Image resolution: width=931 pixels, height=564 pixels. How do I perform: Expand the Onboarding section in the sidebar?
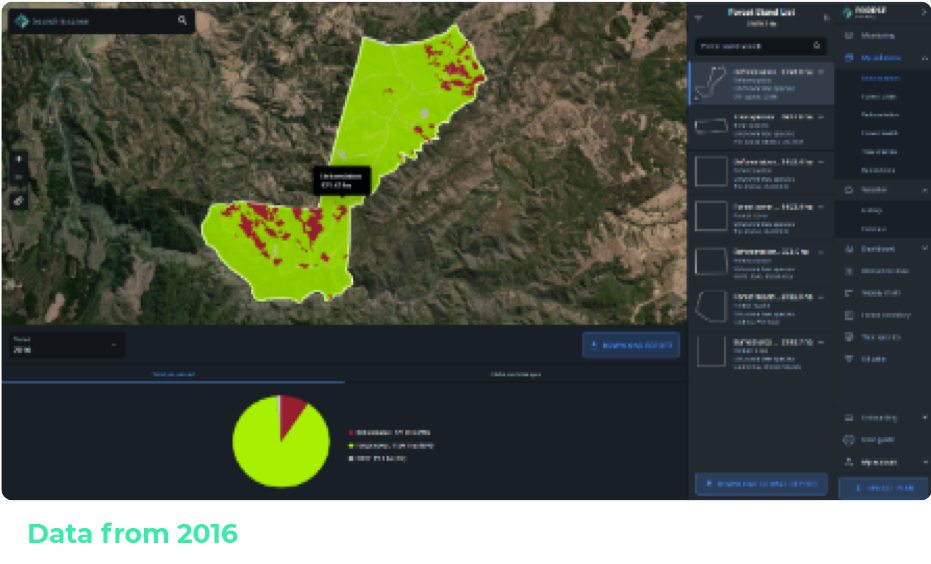pyautogui.click(x=923, y=417)
